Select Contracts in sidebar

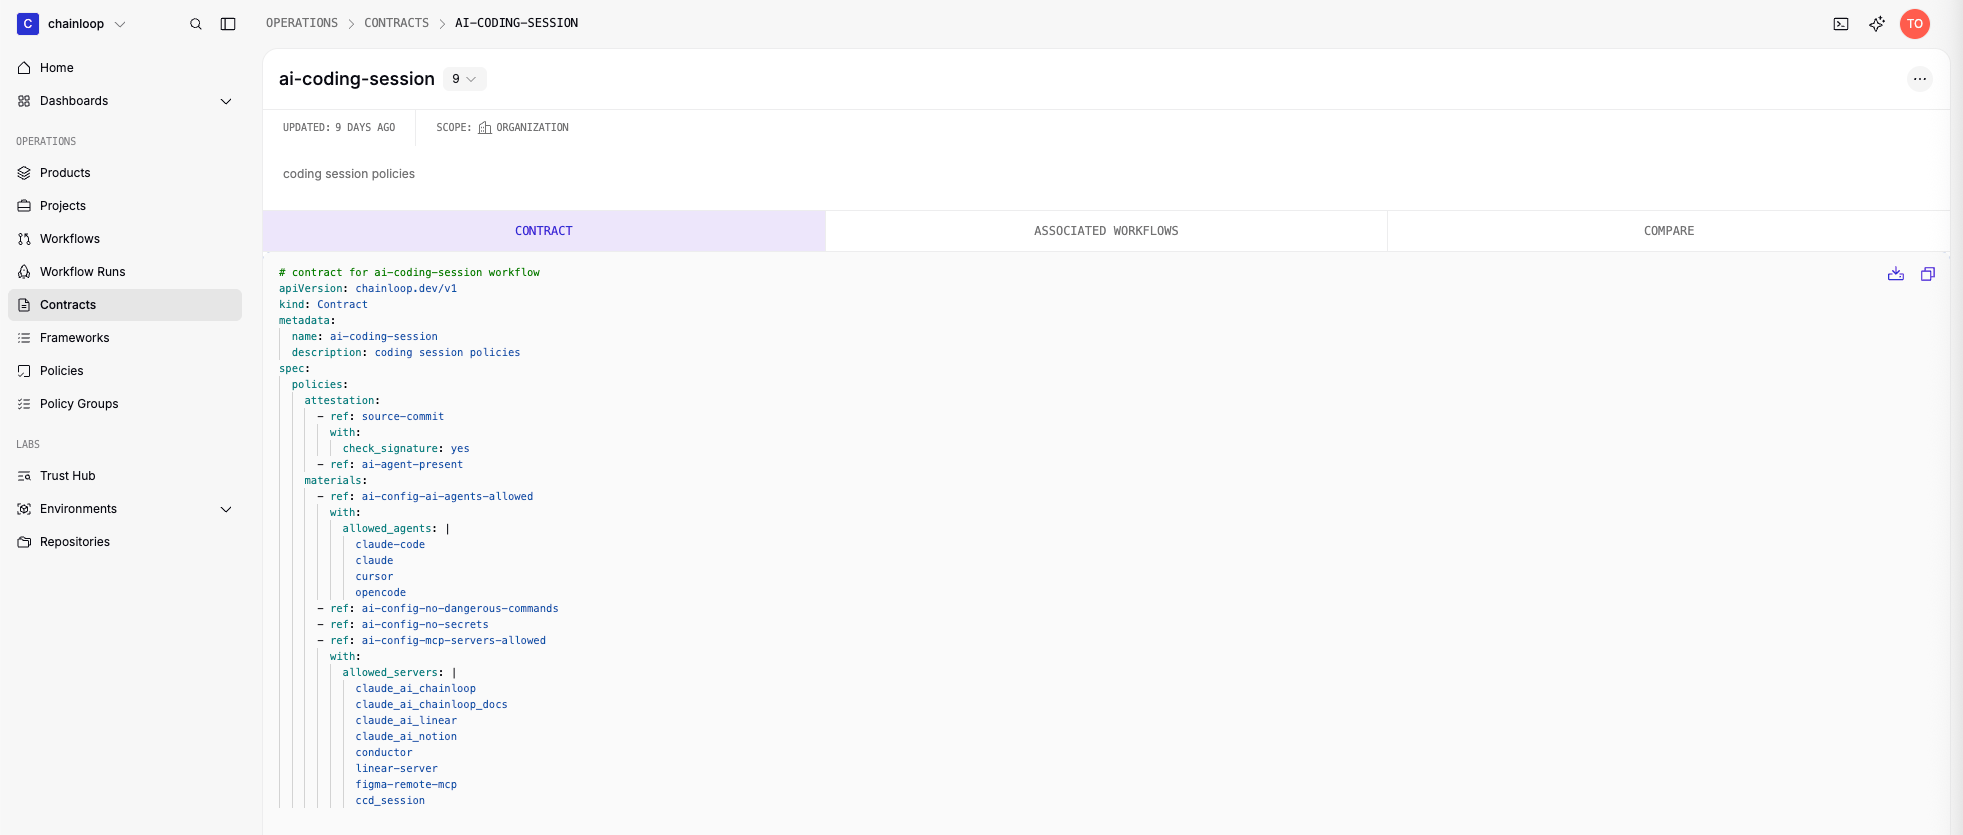pyautogui.click(x=125, y=305)
